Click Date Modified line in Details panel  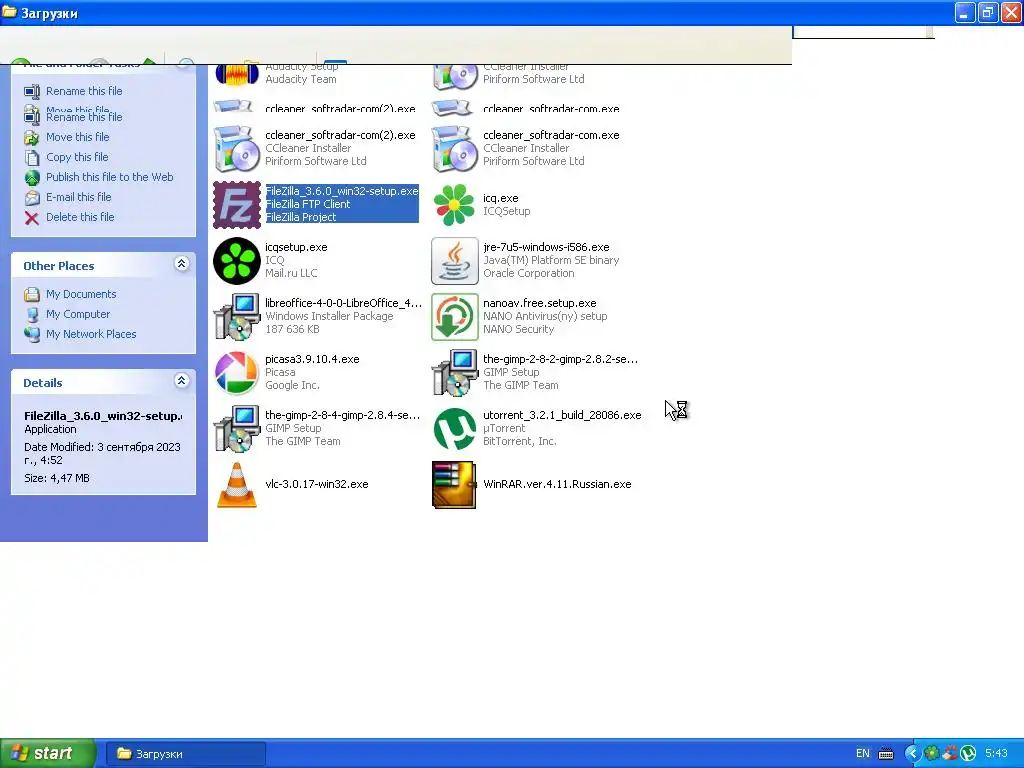[x=103, y=453]
